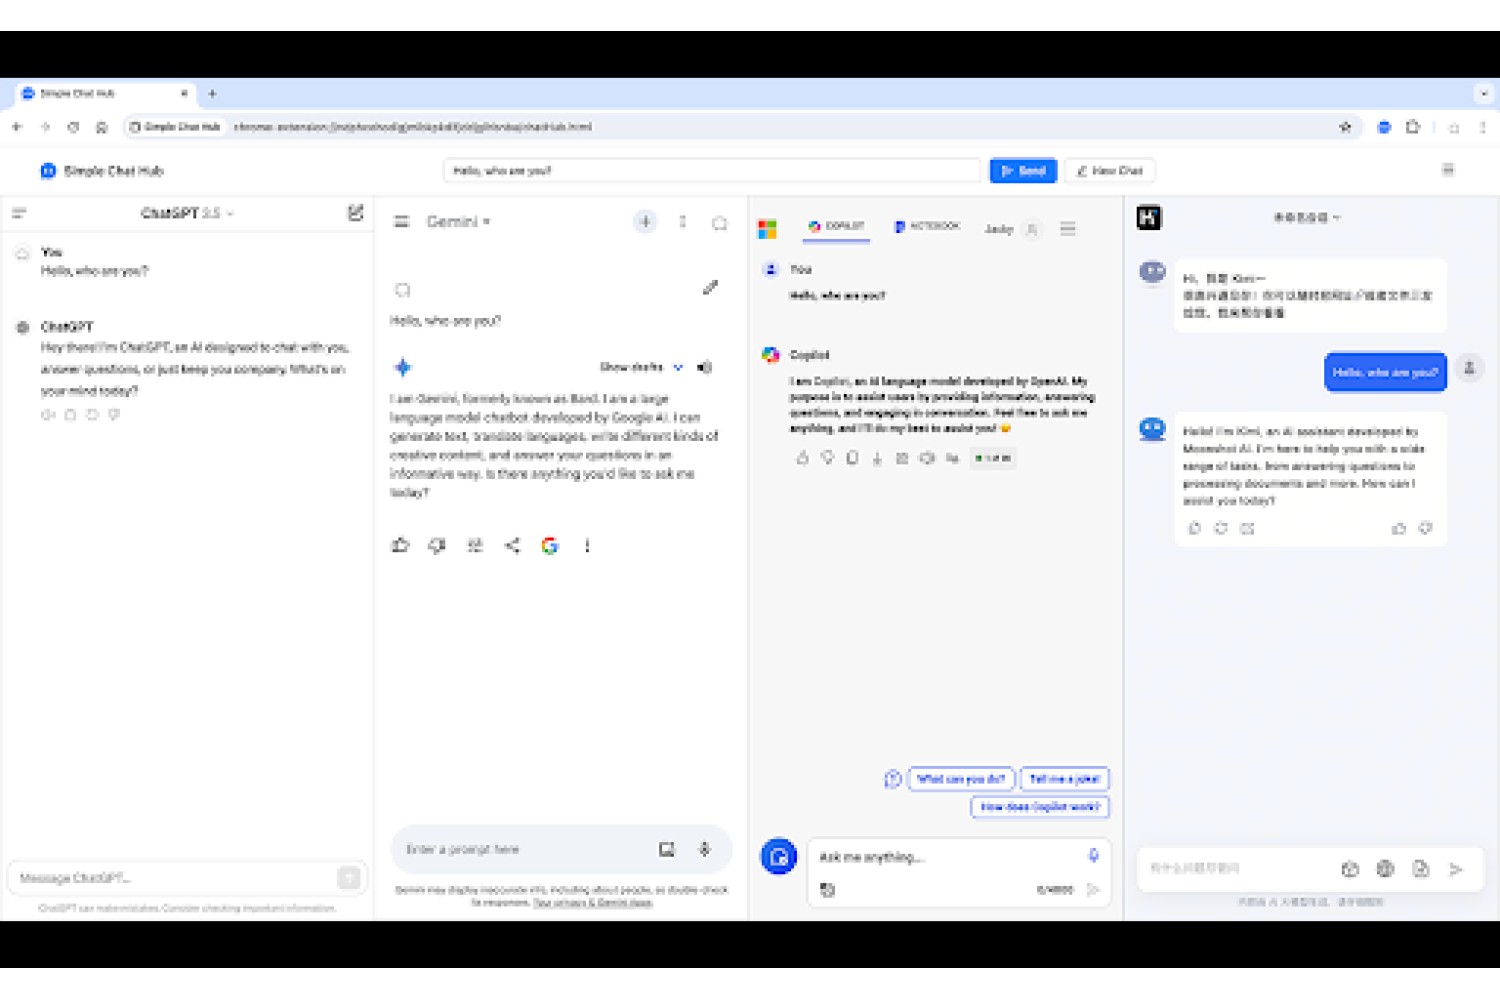Read aloud the ChatGPT response
The width and height of the screenshot is (1500, 1000).
pos(48,415)
